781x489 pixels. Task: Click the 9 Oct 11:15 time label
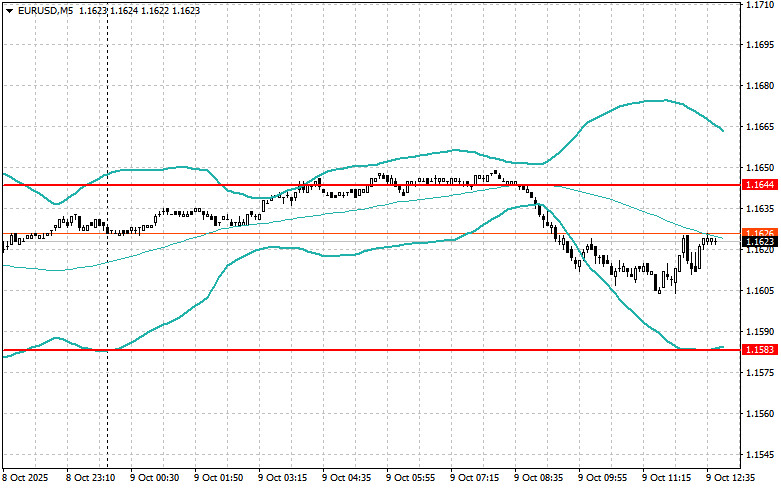click(666, 478)
